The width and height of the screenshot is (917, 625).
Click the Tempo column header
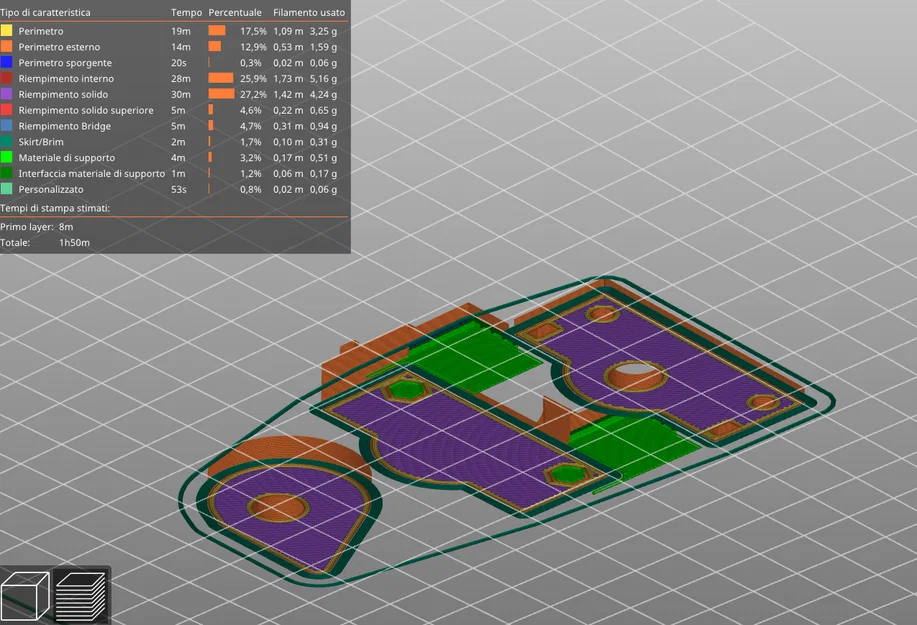186,12
